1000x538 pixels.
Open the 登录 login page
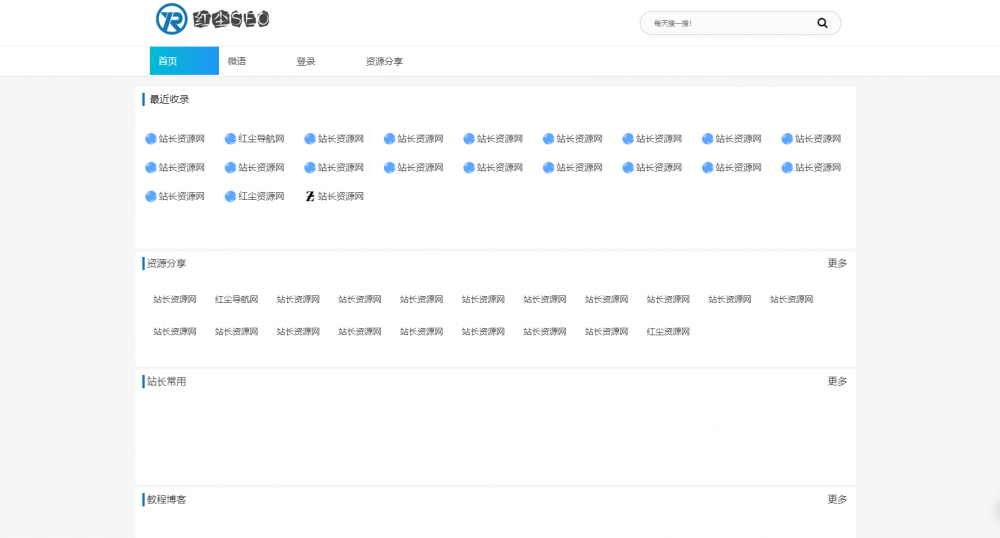[305, 61]
